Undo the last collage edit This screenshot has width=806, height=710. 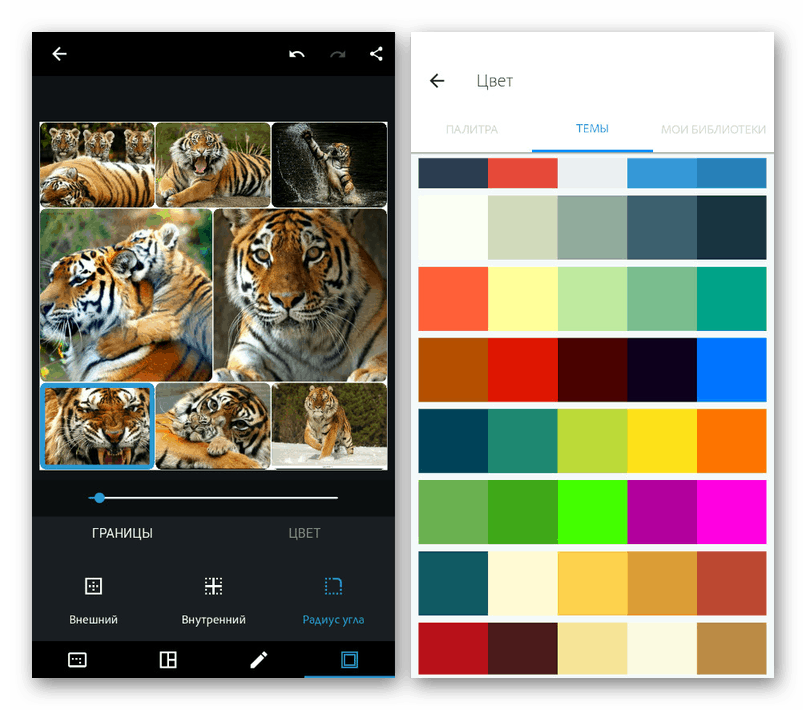(297, 53)
